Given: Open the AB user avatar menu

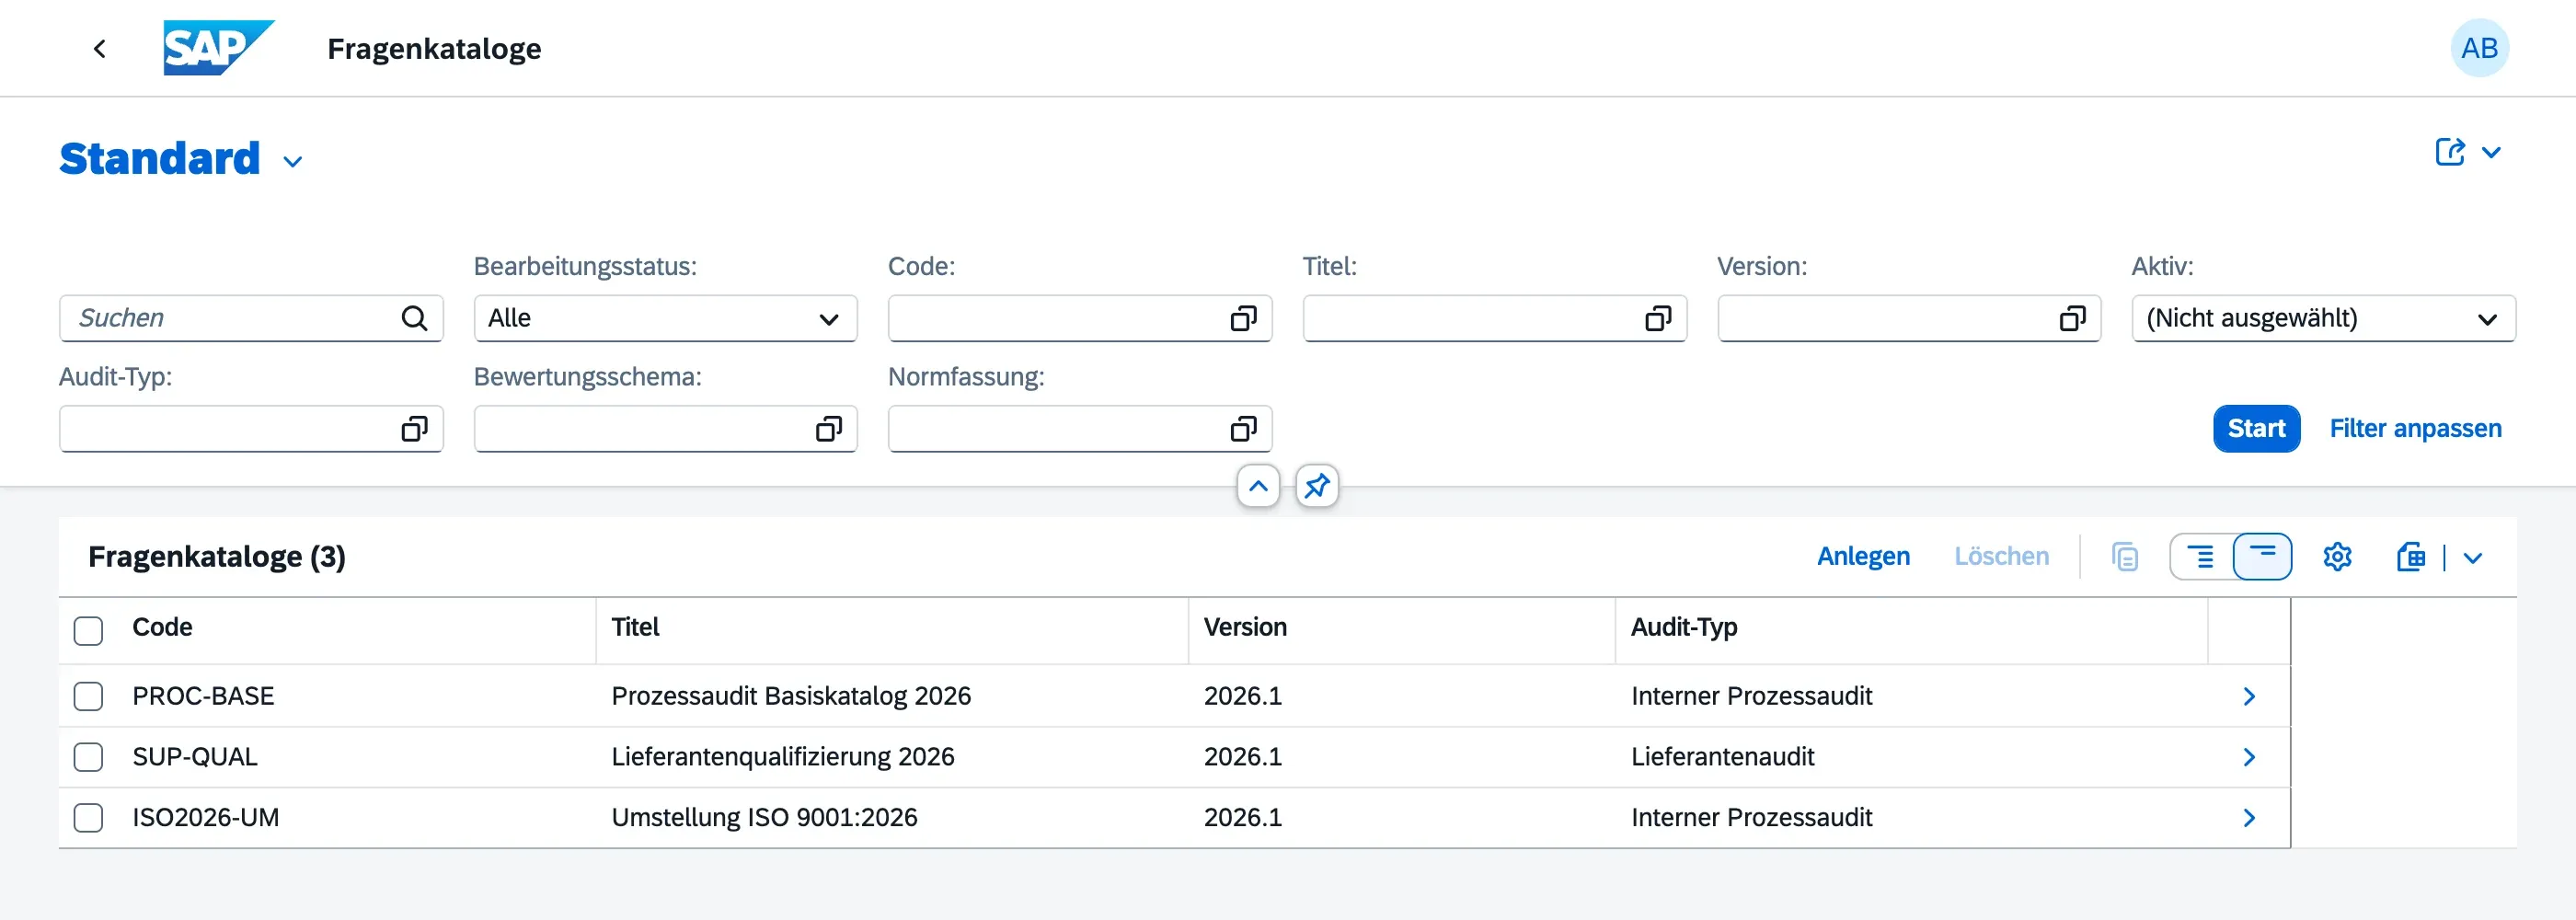Looking at the screenshot, I should (2479, 48).
